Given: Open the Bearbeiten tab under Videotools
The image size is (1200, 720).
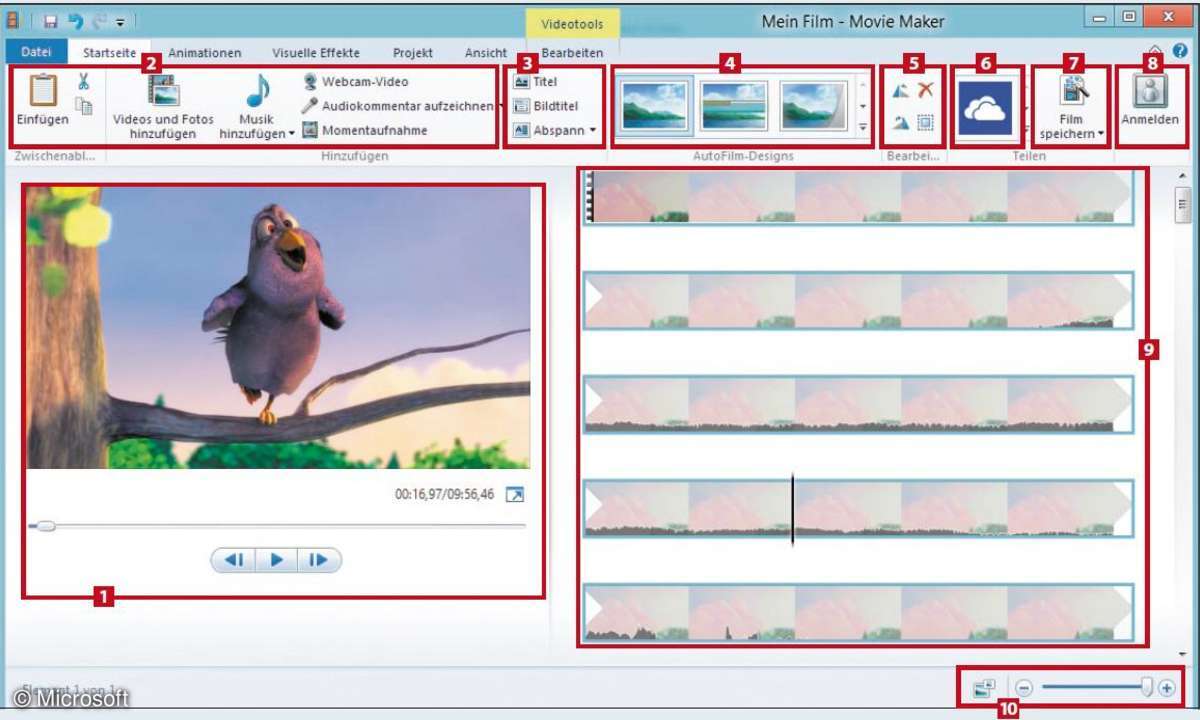Looking at the screenshot, I should (572, 53).
